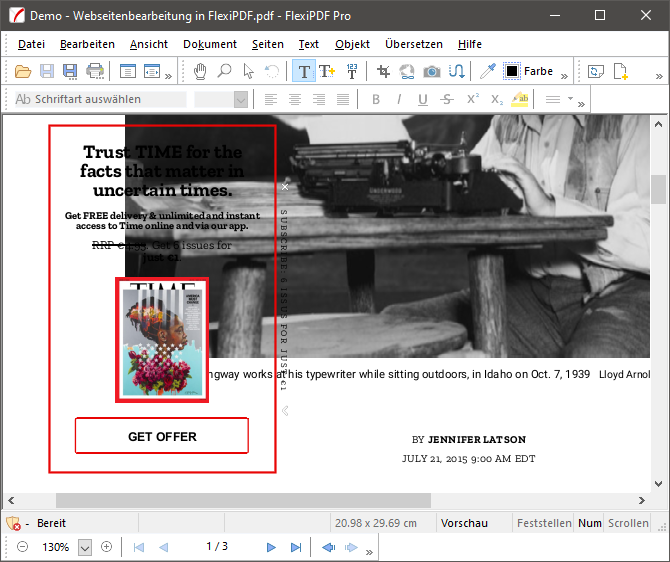Expand the font size dropdown
The image size is (670, 562).
pyautogui.click(x=240, y=99)
